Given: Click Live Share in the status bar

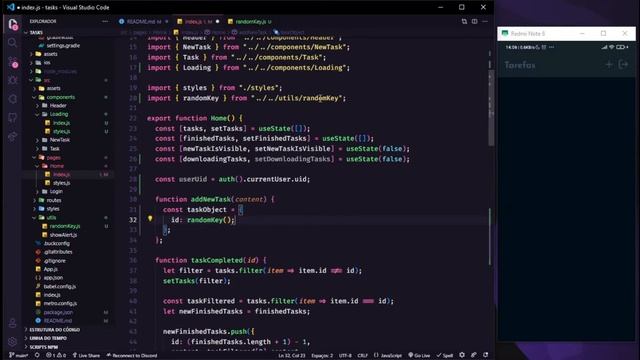Looking at the screenshot, I should tap(86, 356).
